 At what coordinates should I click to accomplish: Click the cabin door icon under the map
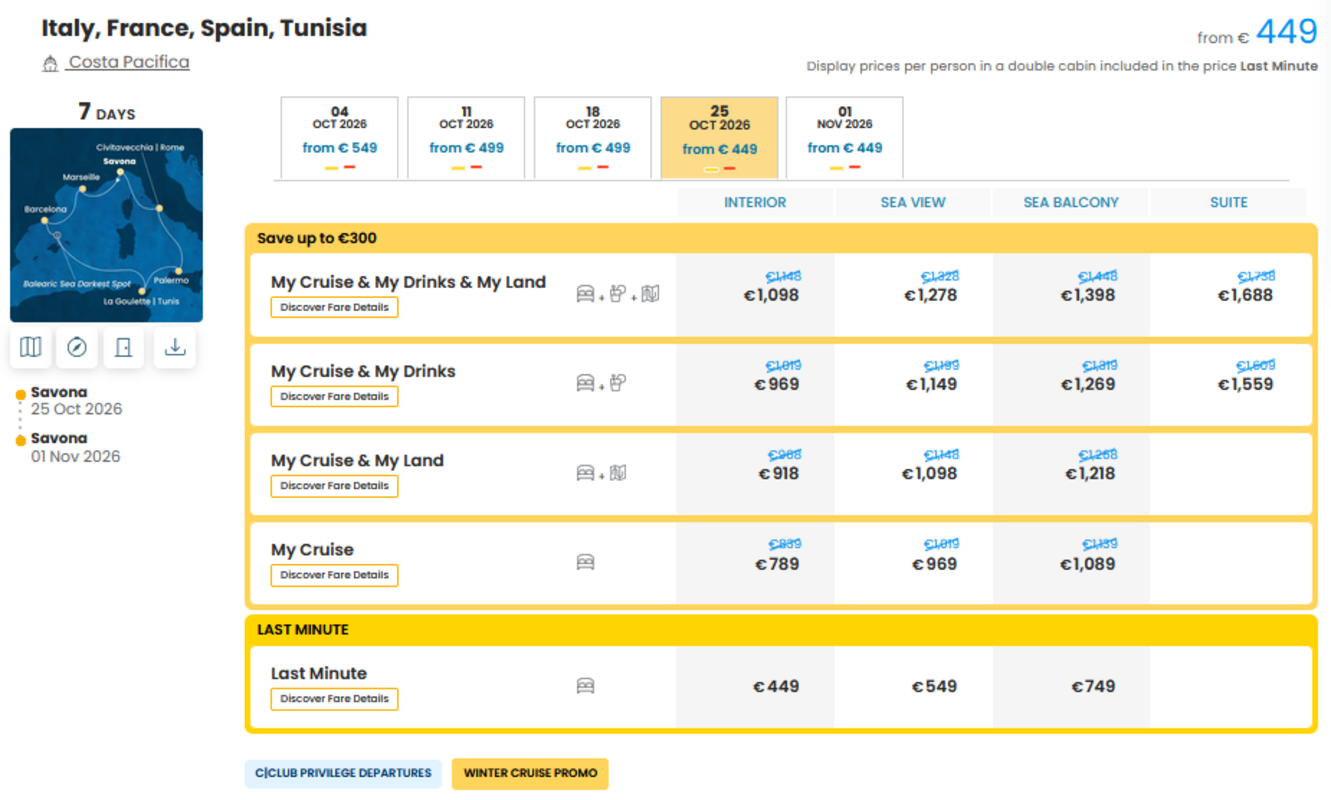point(124,347)
